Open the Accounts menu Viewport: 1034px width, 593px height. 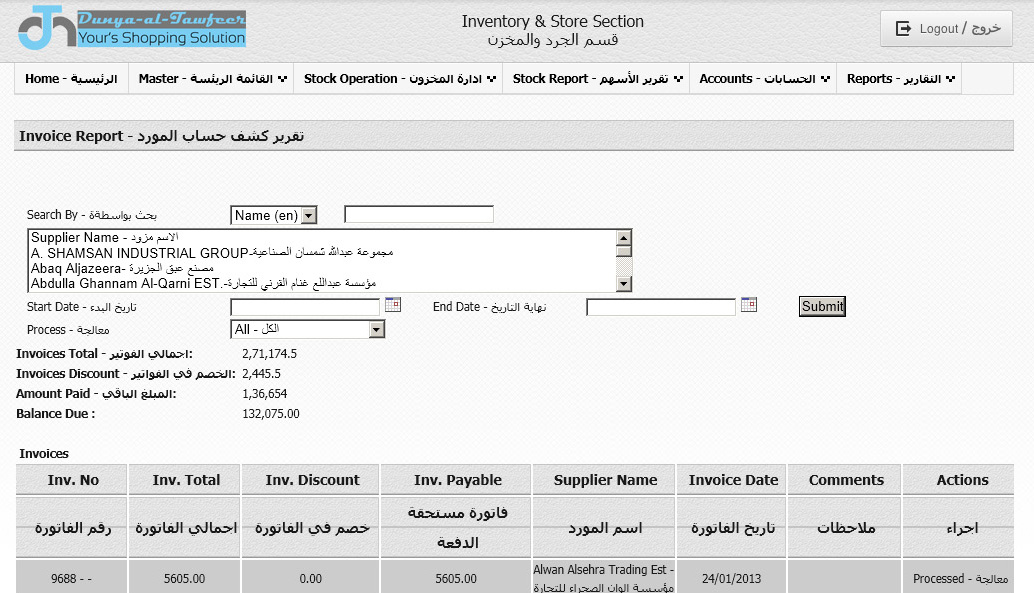(764, 78)
